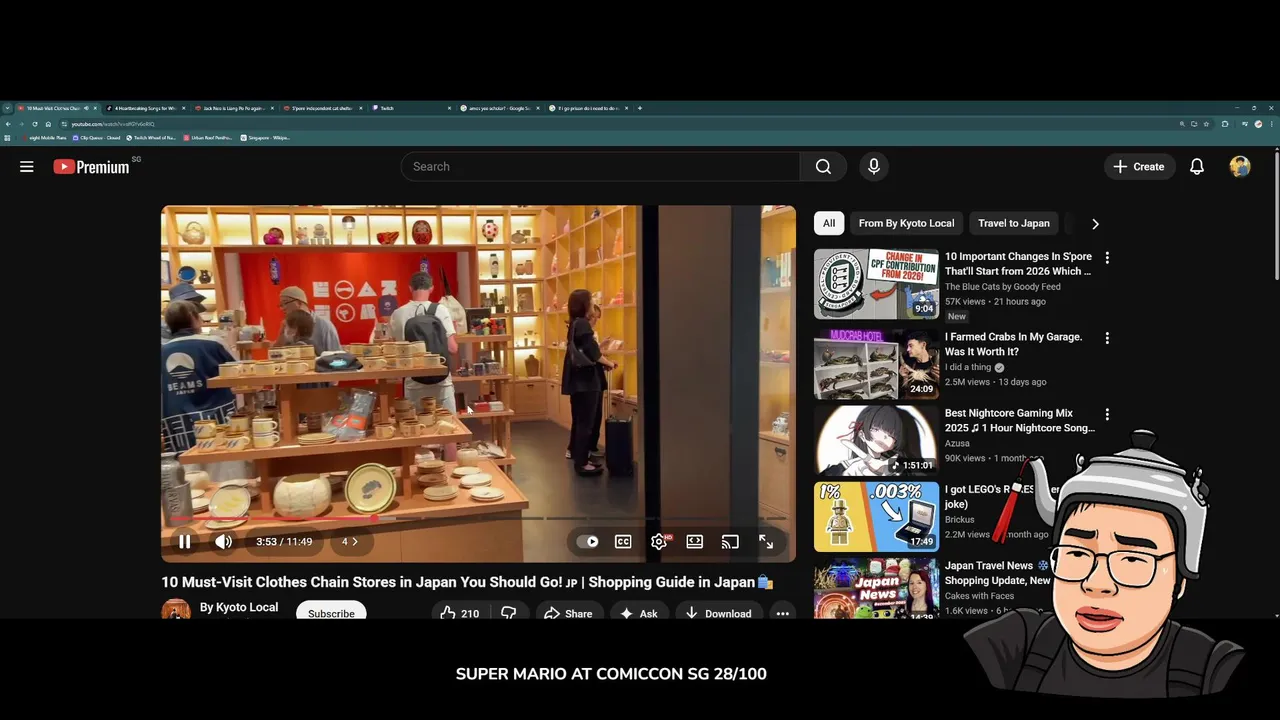Pause the playing video

[185, 542]
